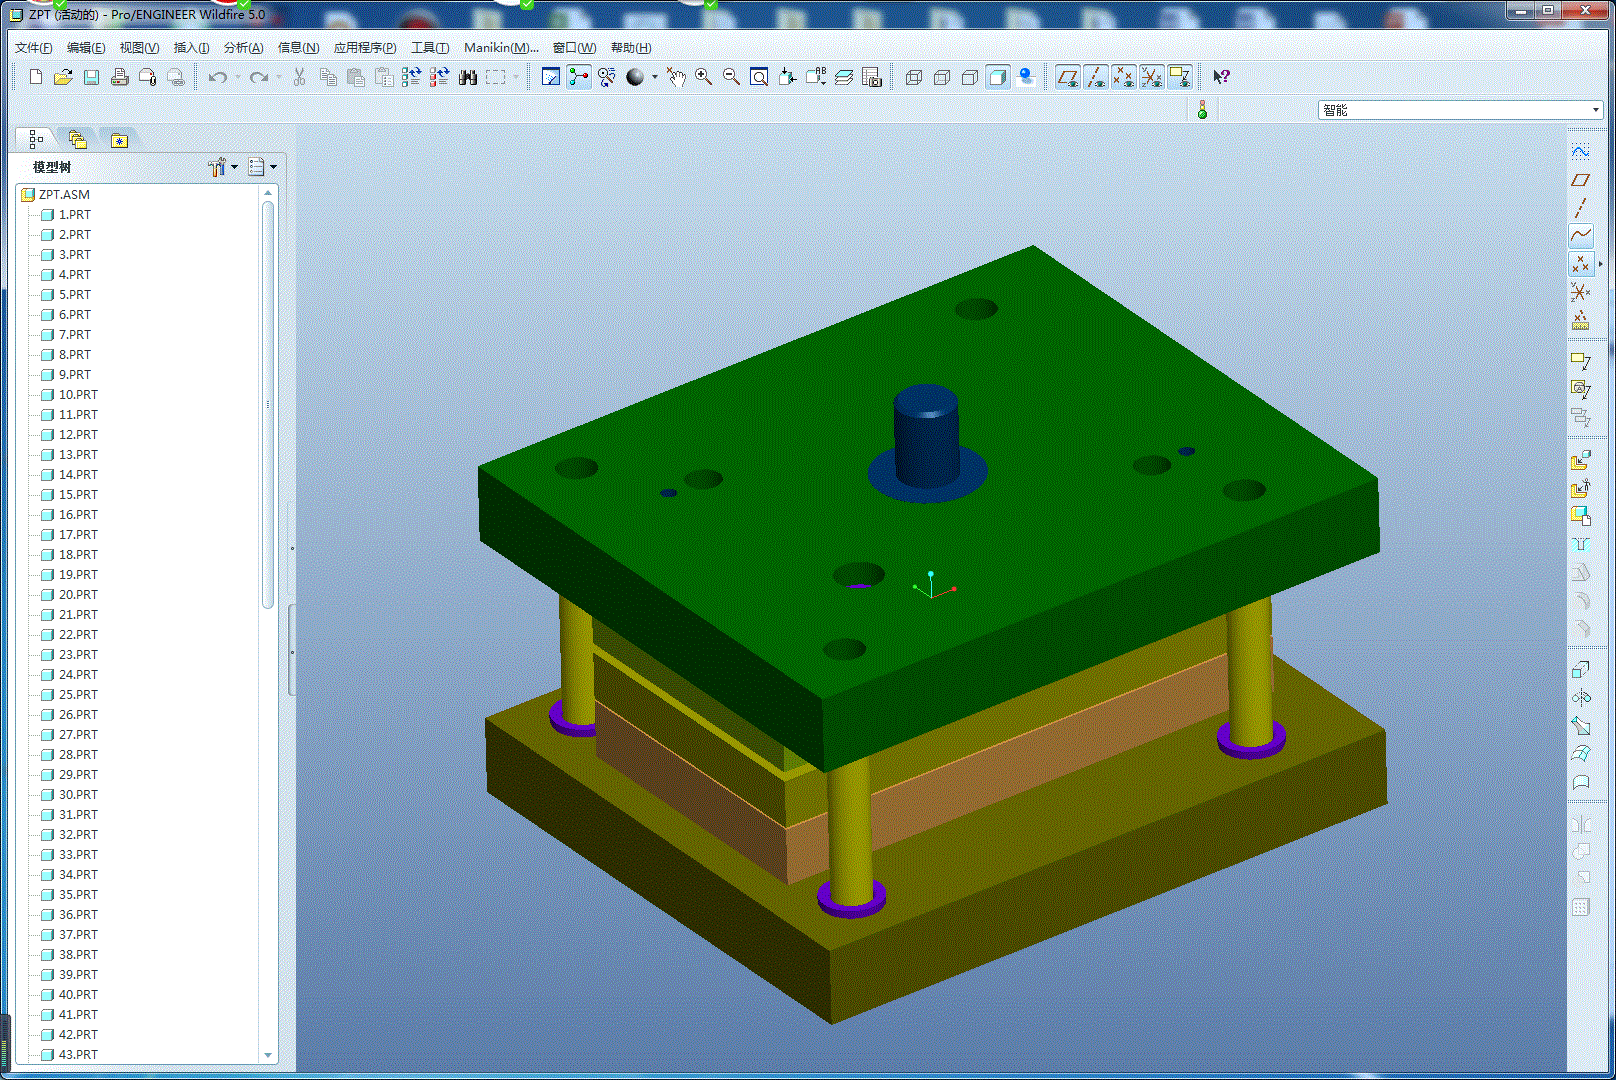Screen dimensions: 1616x1080
Task: Refit the model to screen
Action: click(760, 77)
